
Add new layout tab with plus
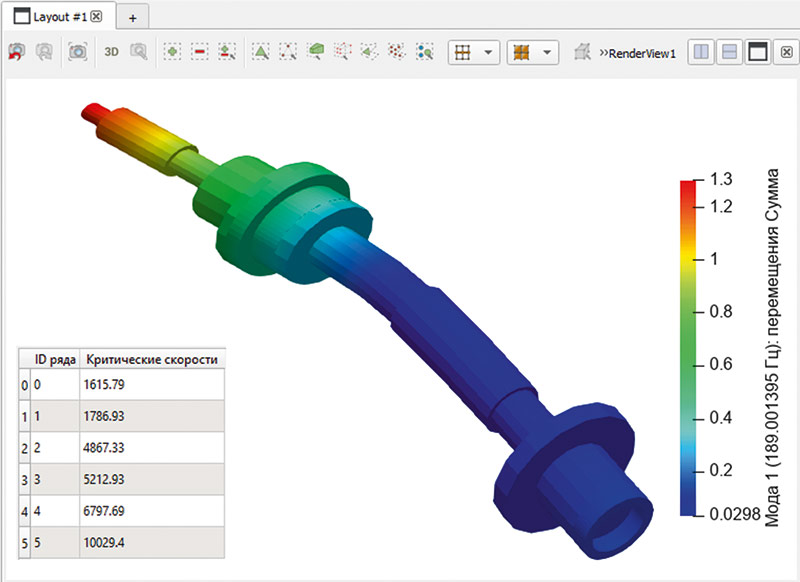click(x=132, y=18)
